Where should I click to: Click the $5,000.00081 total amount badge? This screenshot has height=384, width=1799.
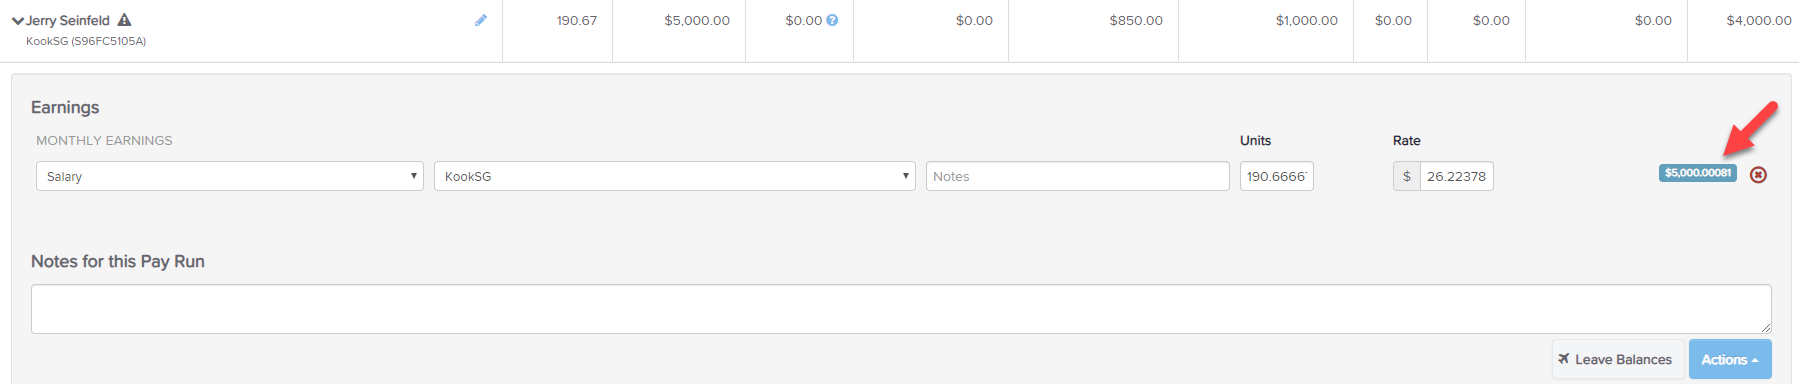point(1698,173)
